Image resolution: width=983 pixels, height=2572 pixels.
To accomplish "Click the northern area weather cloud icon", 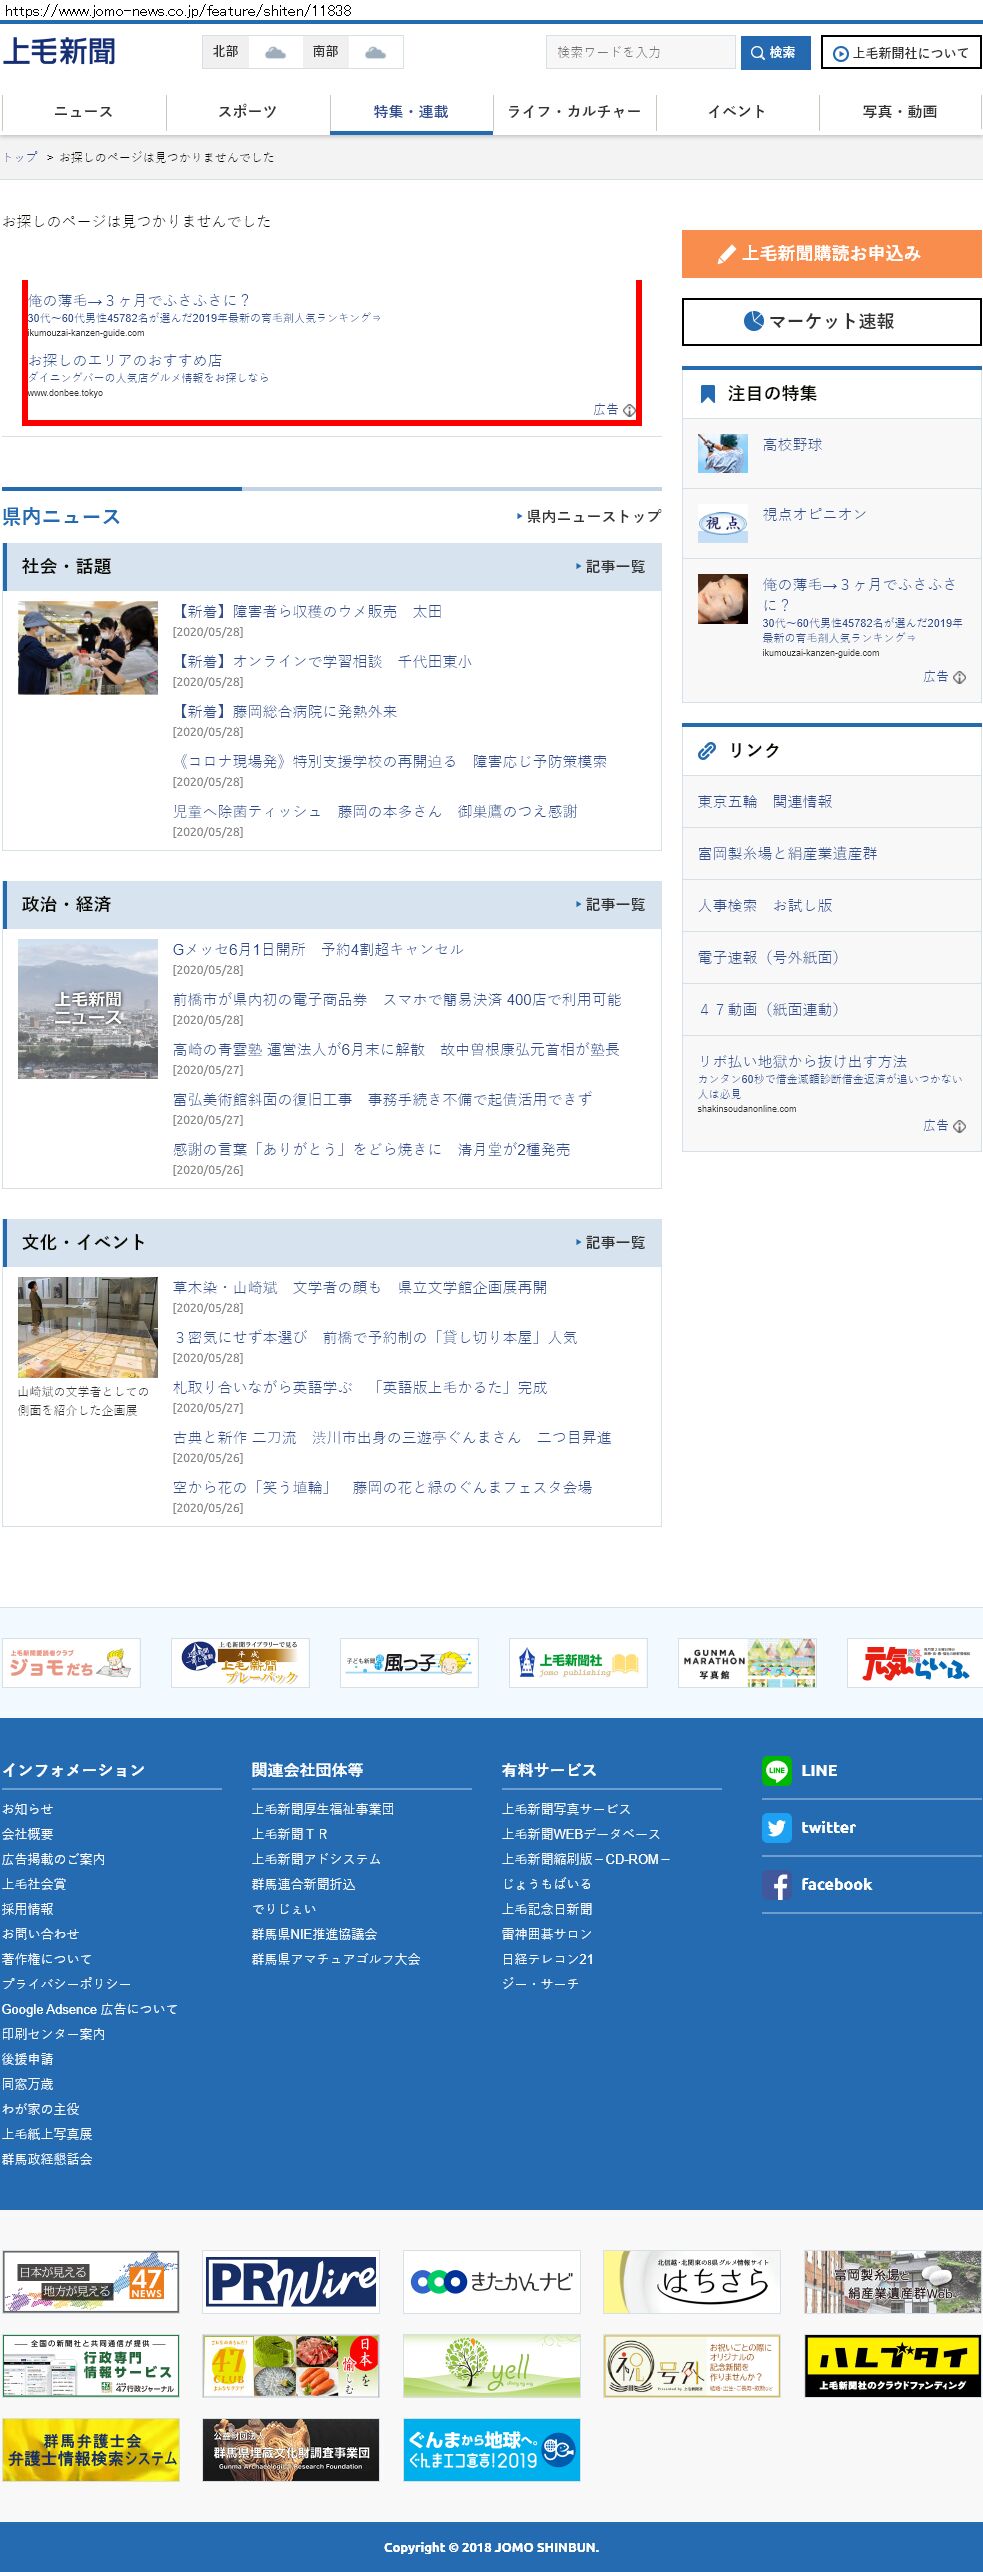I will (275, 52).
